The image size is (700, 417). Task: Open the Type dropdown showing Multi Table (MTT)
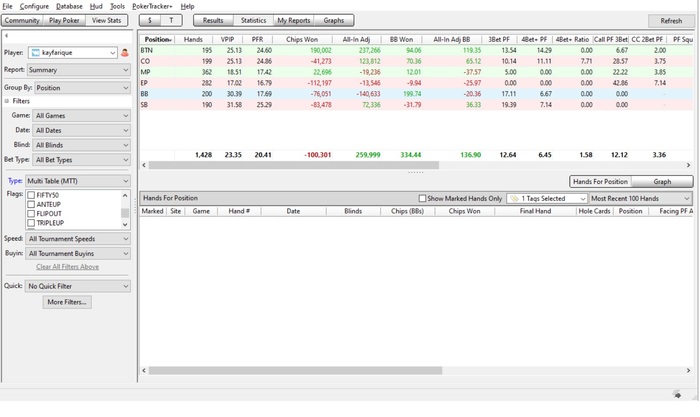[x=78, y=181]
